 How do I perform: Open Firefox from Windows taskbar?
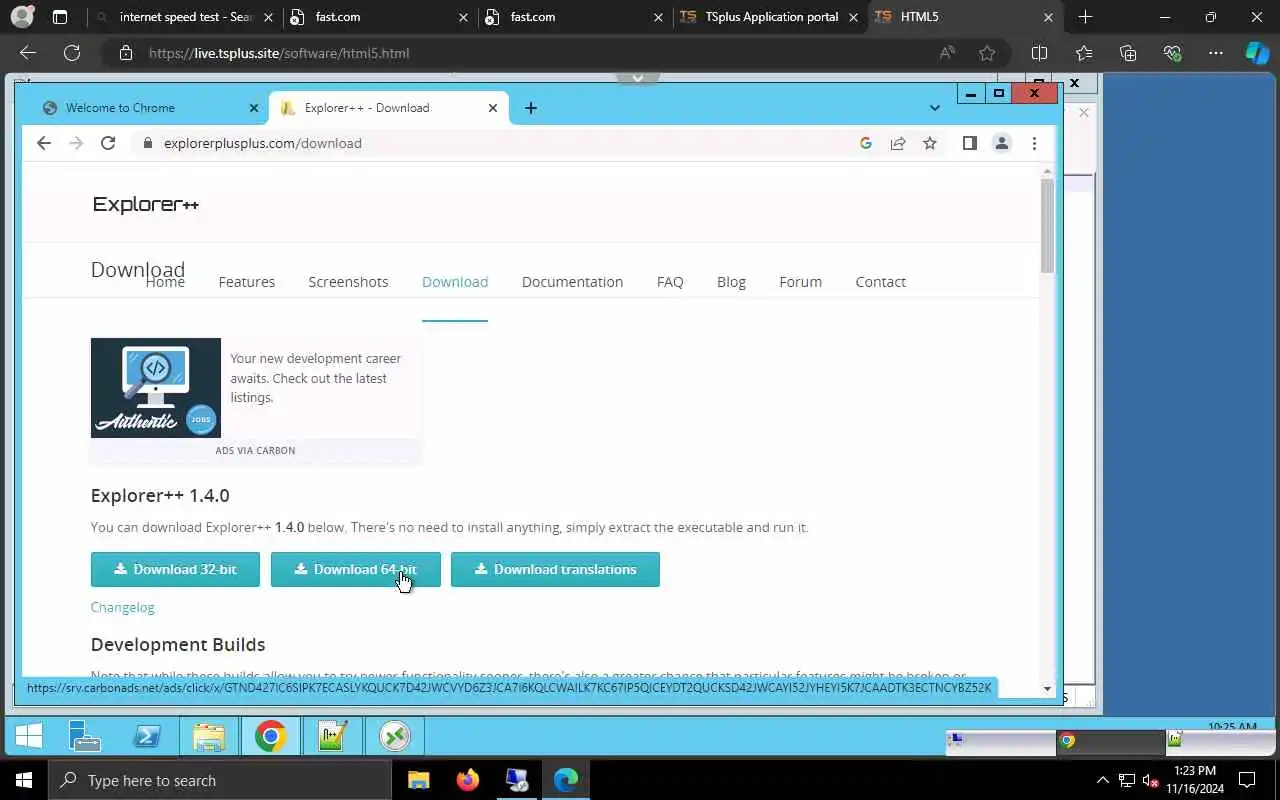[467, 780]
